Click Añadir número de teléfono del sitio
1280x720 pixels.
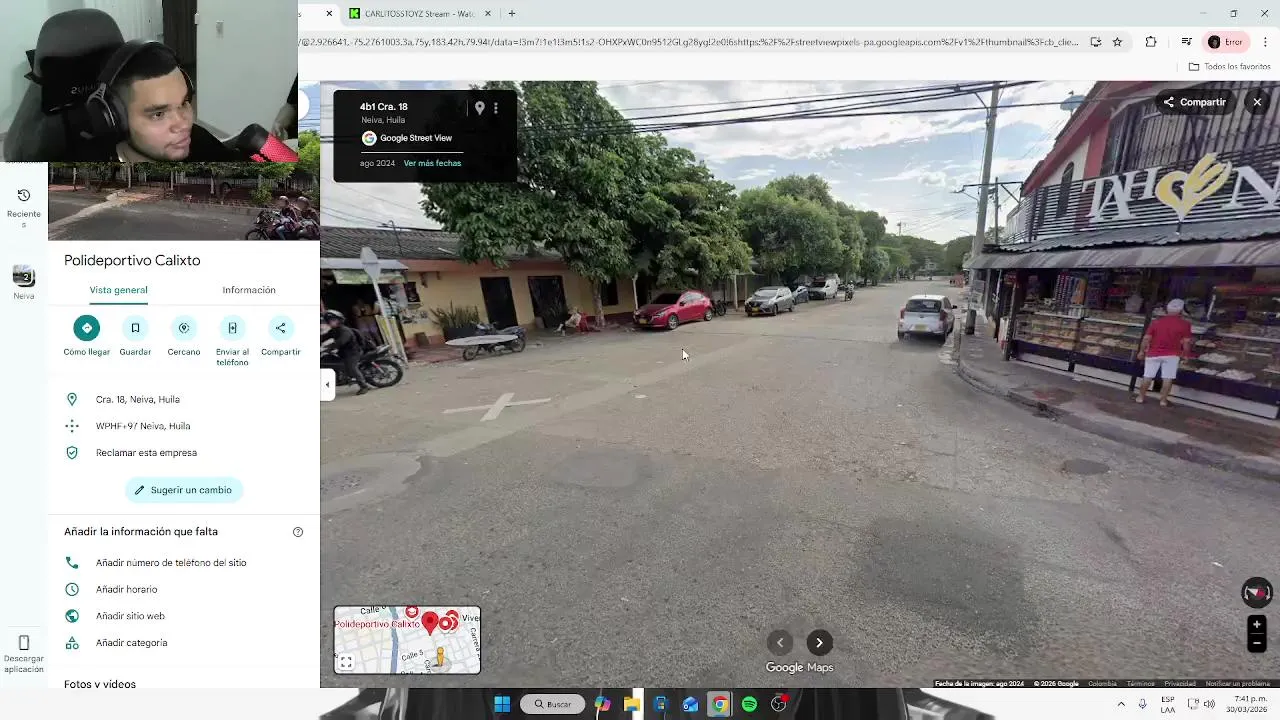(x=171, y=563)
